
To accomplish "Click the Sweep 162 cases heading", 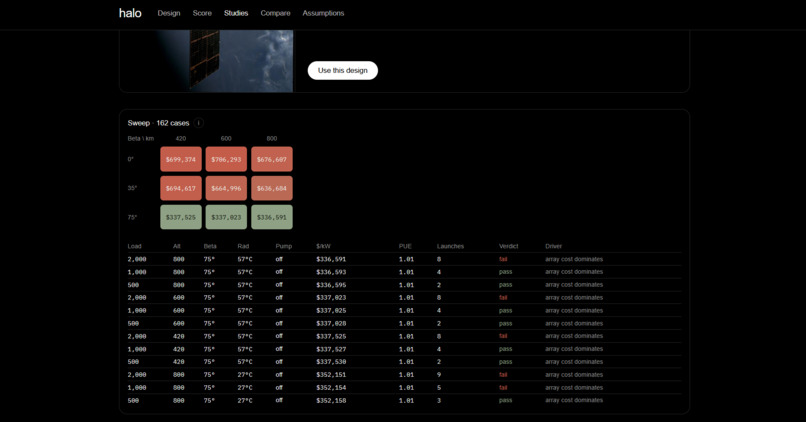I will 158,123.
